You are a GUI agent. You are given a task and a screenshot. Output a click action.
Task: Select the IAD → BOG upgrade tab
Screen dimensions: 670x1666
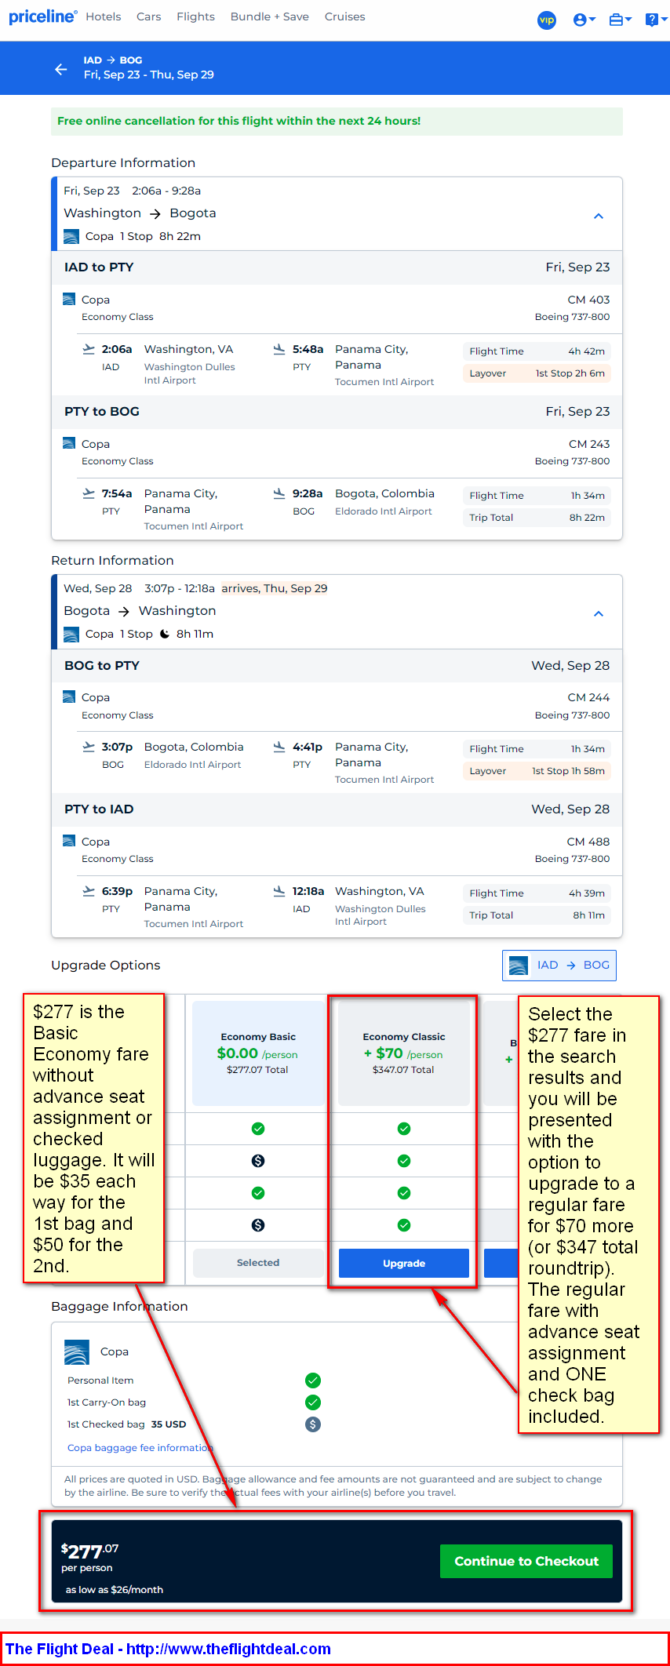tap(559, 965)
